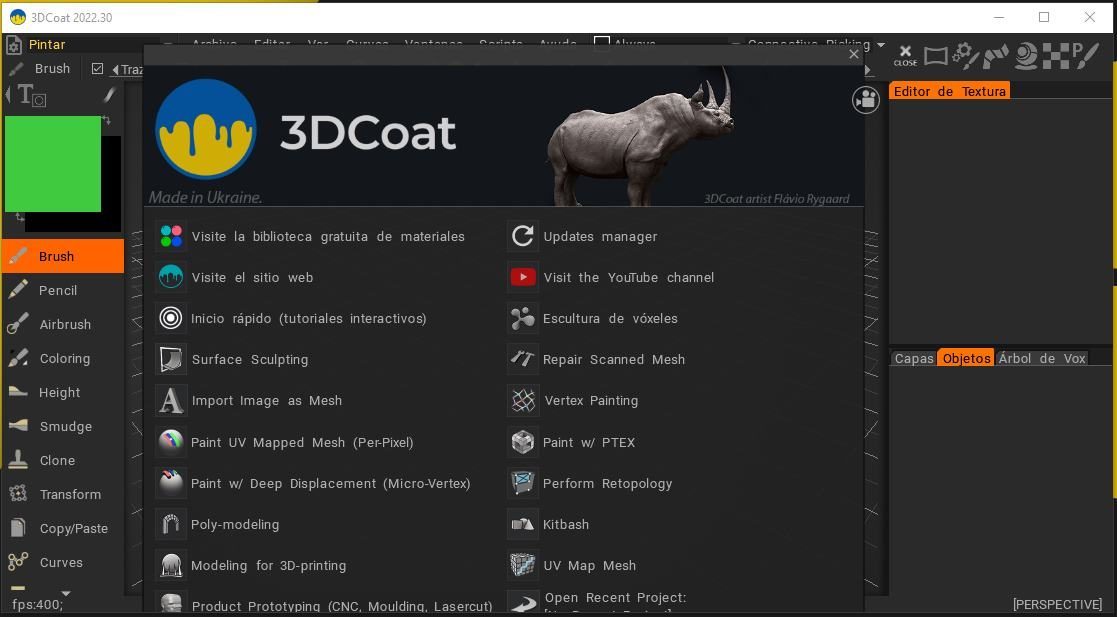
Task: Select the Brush tool in left panel
Action: [62, 256]
